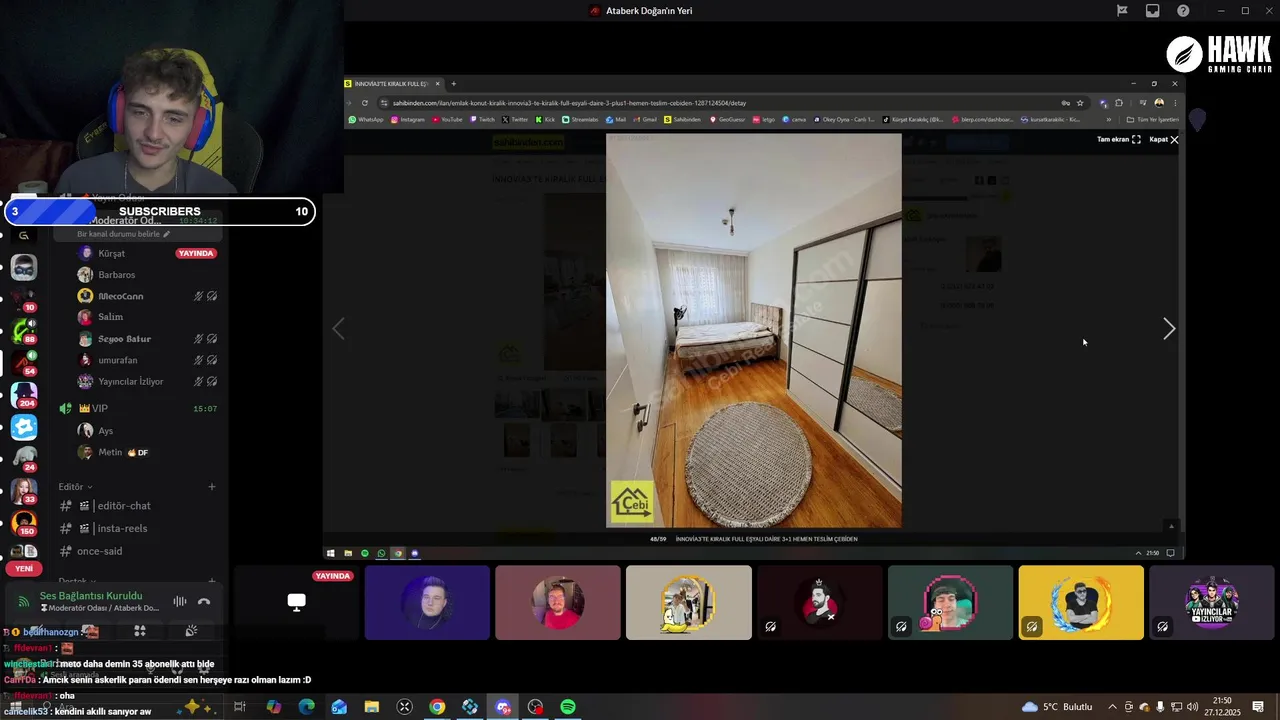This screenshot has height=720, width=1280.
Task: Select MecoCann in the voice channel
Action: [148, 297]
